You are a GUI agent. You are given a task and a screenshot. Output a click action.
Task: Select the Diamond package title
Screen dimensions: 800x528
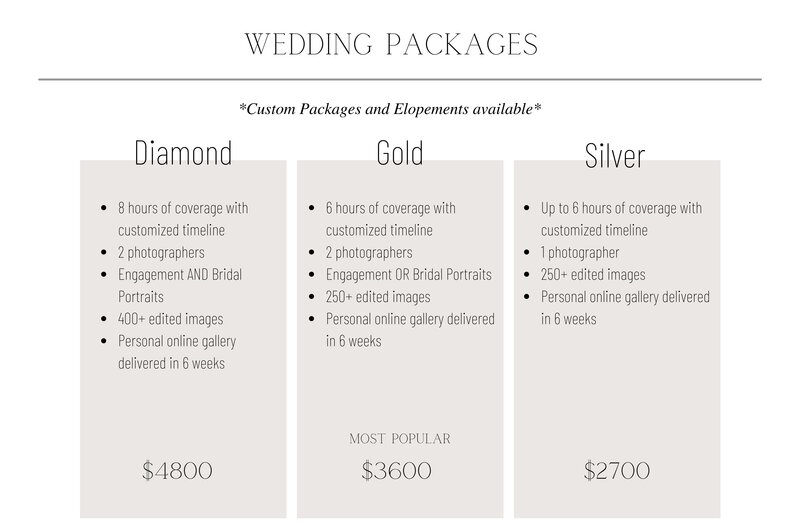[x=183, y=153]
